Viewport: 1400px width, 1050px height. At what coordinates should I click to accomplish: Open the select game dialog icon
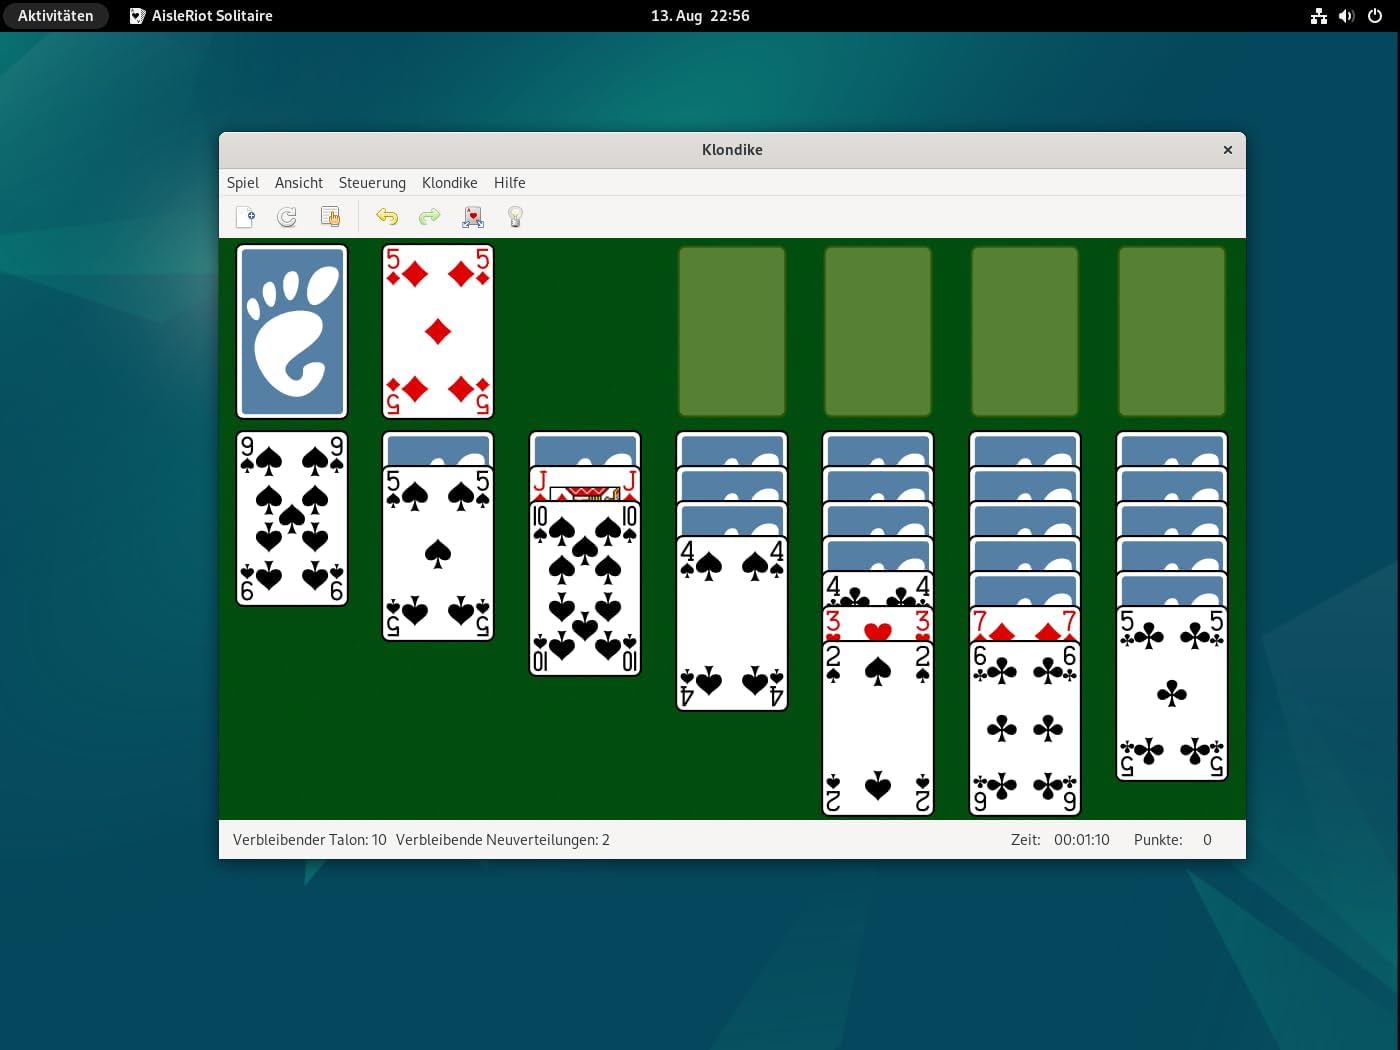pyautogui.click(x=330, y=217)
